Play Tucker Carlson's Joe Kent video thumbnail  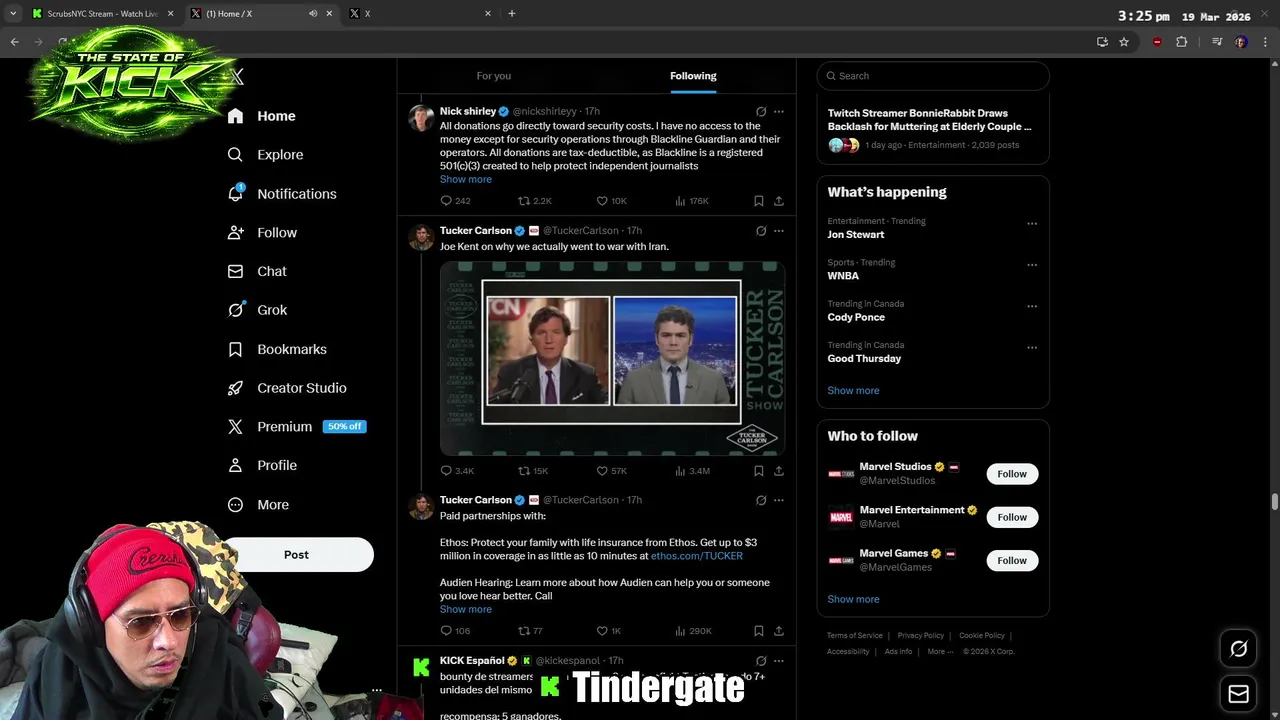[x=612, y=358]
